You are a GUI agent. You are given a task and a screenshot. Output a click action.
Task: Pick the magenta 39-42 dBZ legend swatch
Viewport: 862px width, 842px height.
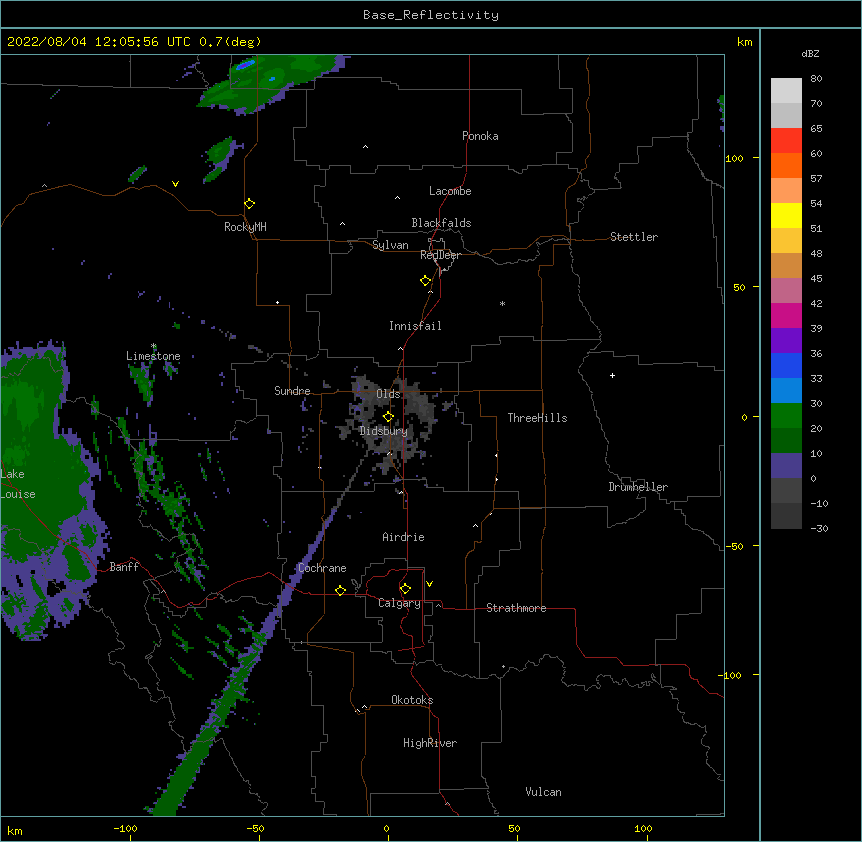pyautogui.click(x=786, y=315)
